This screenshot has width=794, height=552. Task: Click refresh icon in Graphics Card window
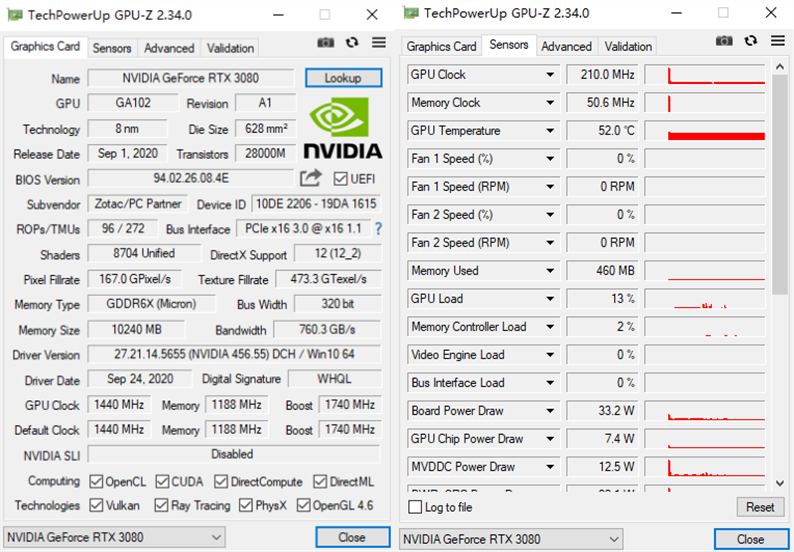(352, 43)
